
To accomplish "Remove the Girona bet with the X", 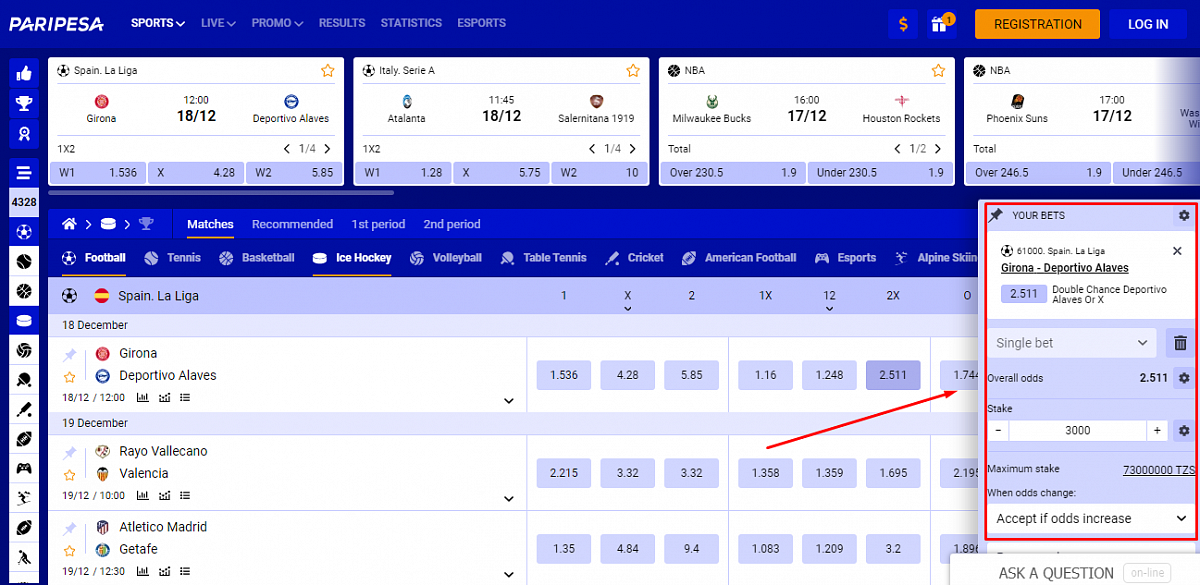I will (1177, 251).
